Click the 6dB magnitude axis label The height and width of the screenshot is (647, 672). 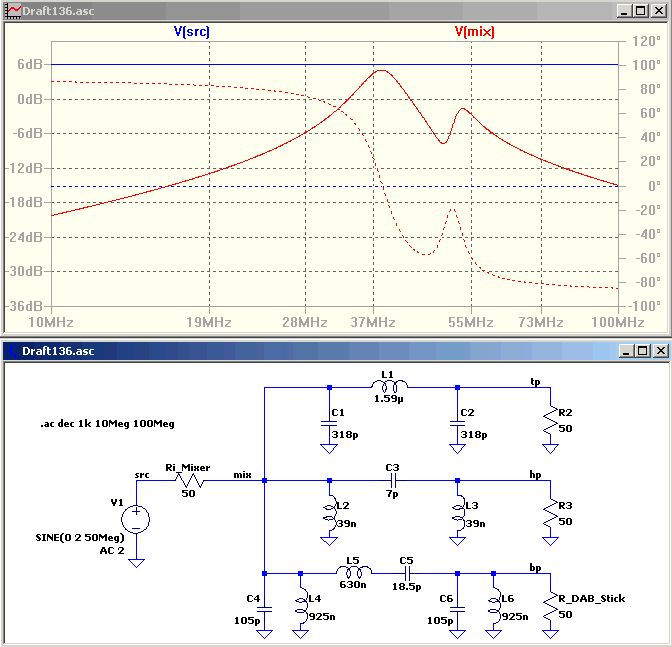coord(30,64)
